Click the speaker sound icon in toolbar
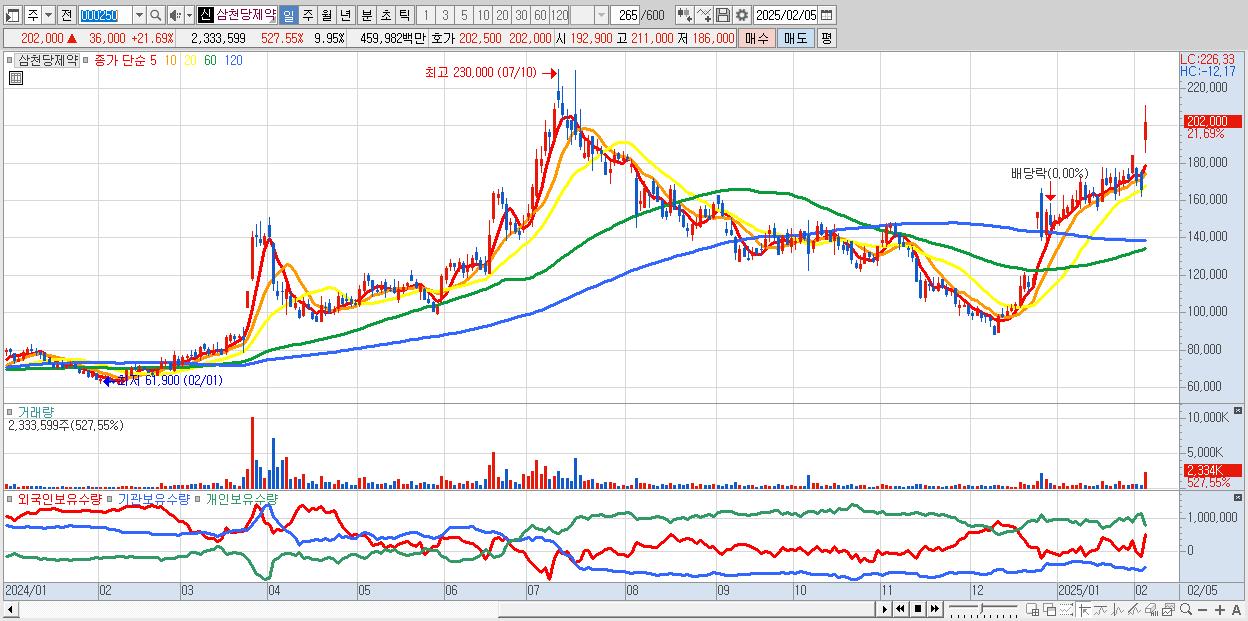 [175, 15]
